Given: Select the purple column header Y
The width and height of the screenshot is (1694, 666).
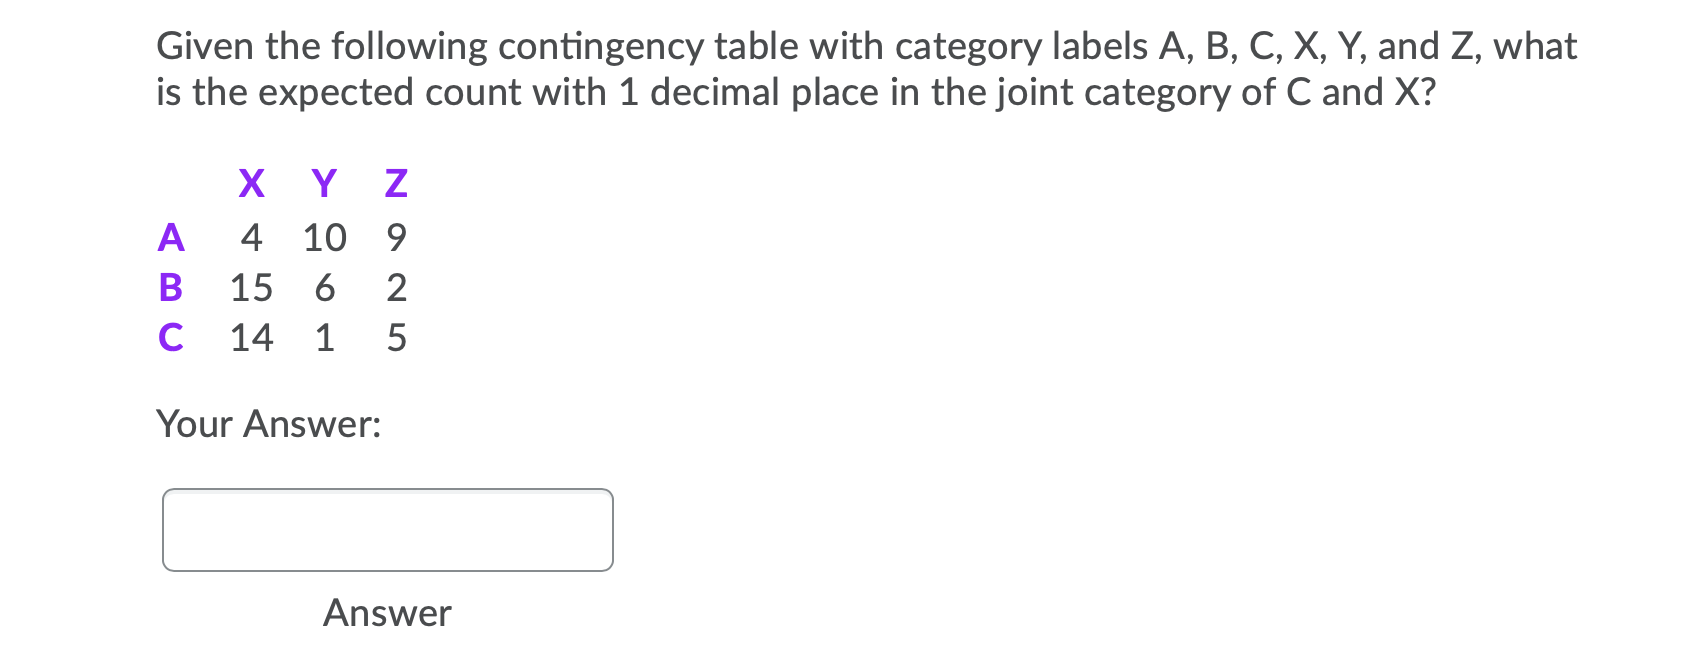Looking at the screenshot, I should click(x=324, y=183).
